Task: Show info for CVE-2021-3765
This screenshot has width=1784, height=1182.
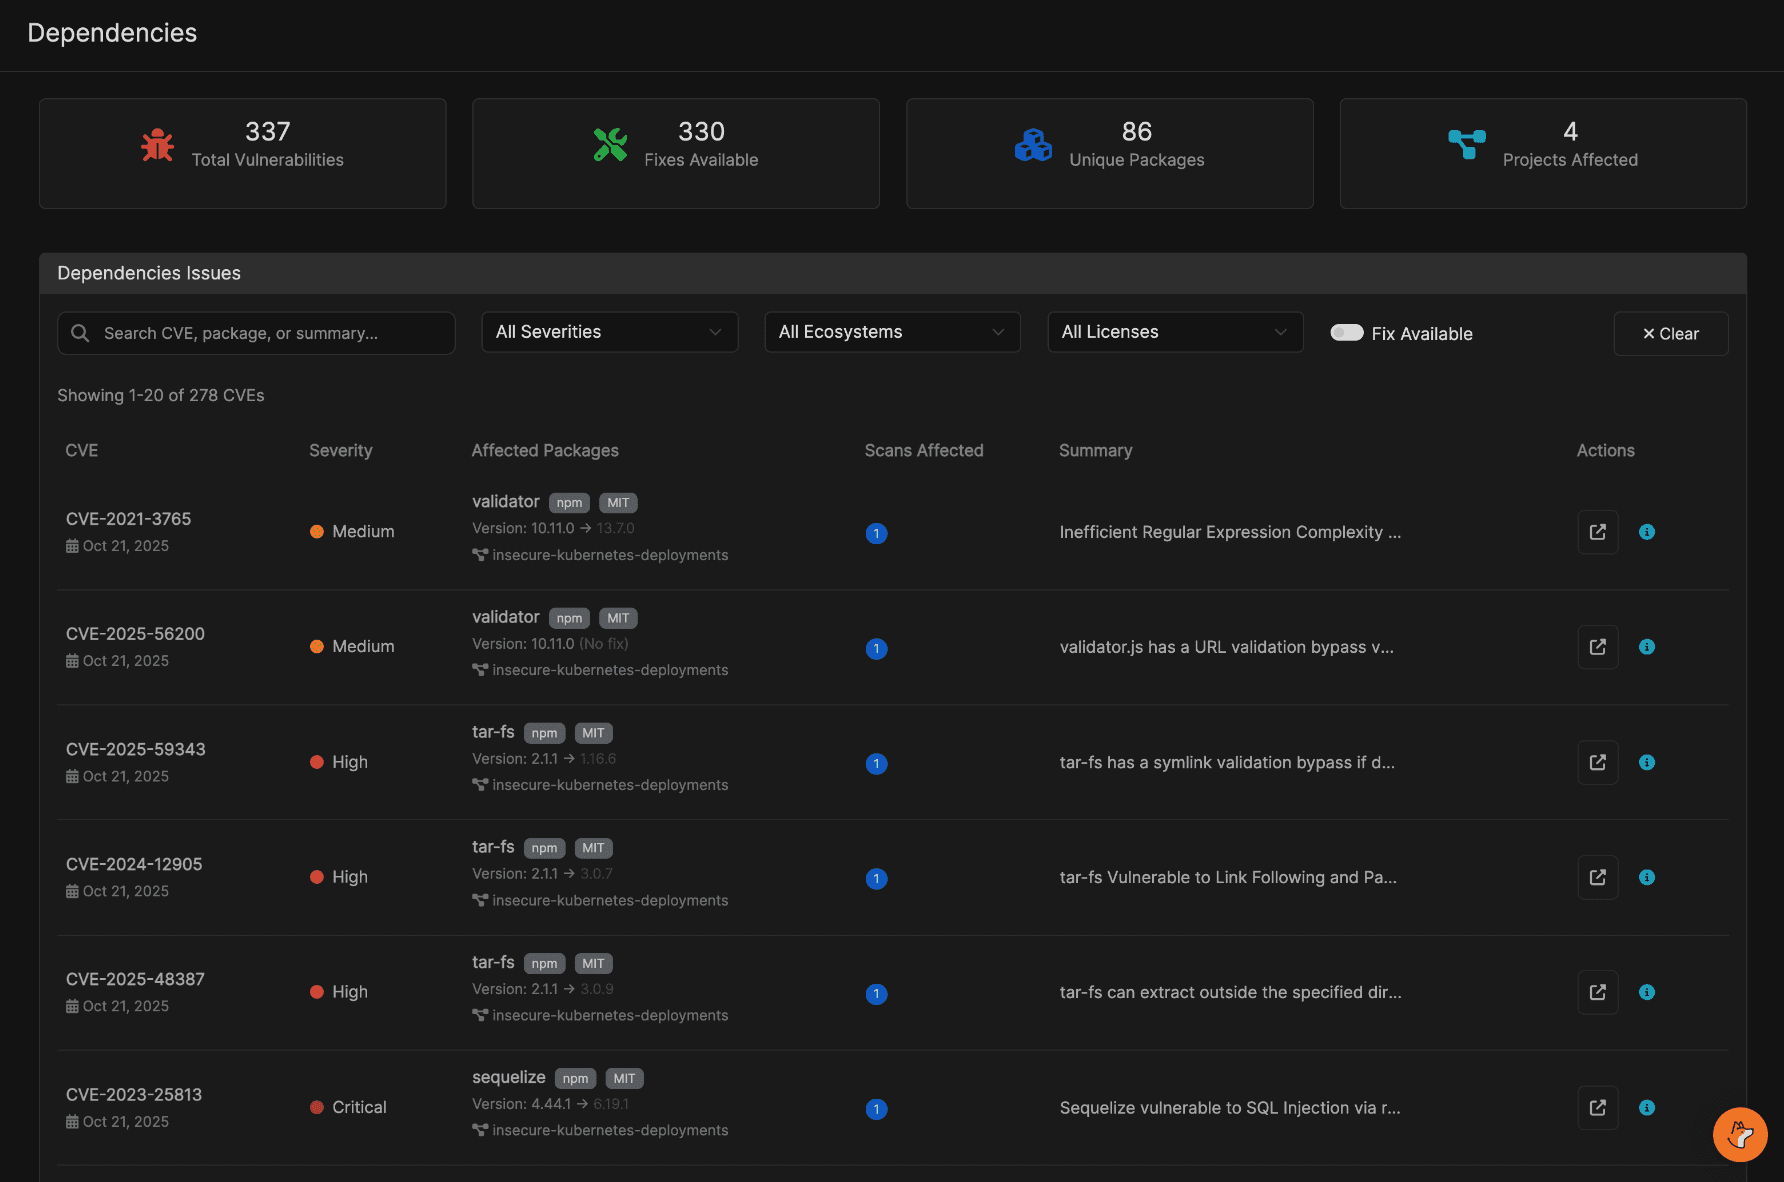Action: tap(1646, 532)
